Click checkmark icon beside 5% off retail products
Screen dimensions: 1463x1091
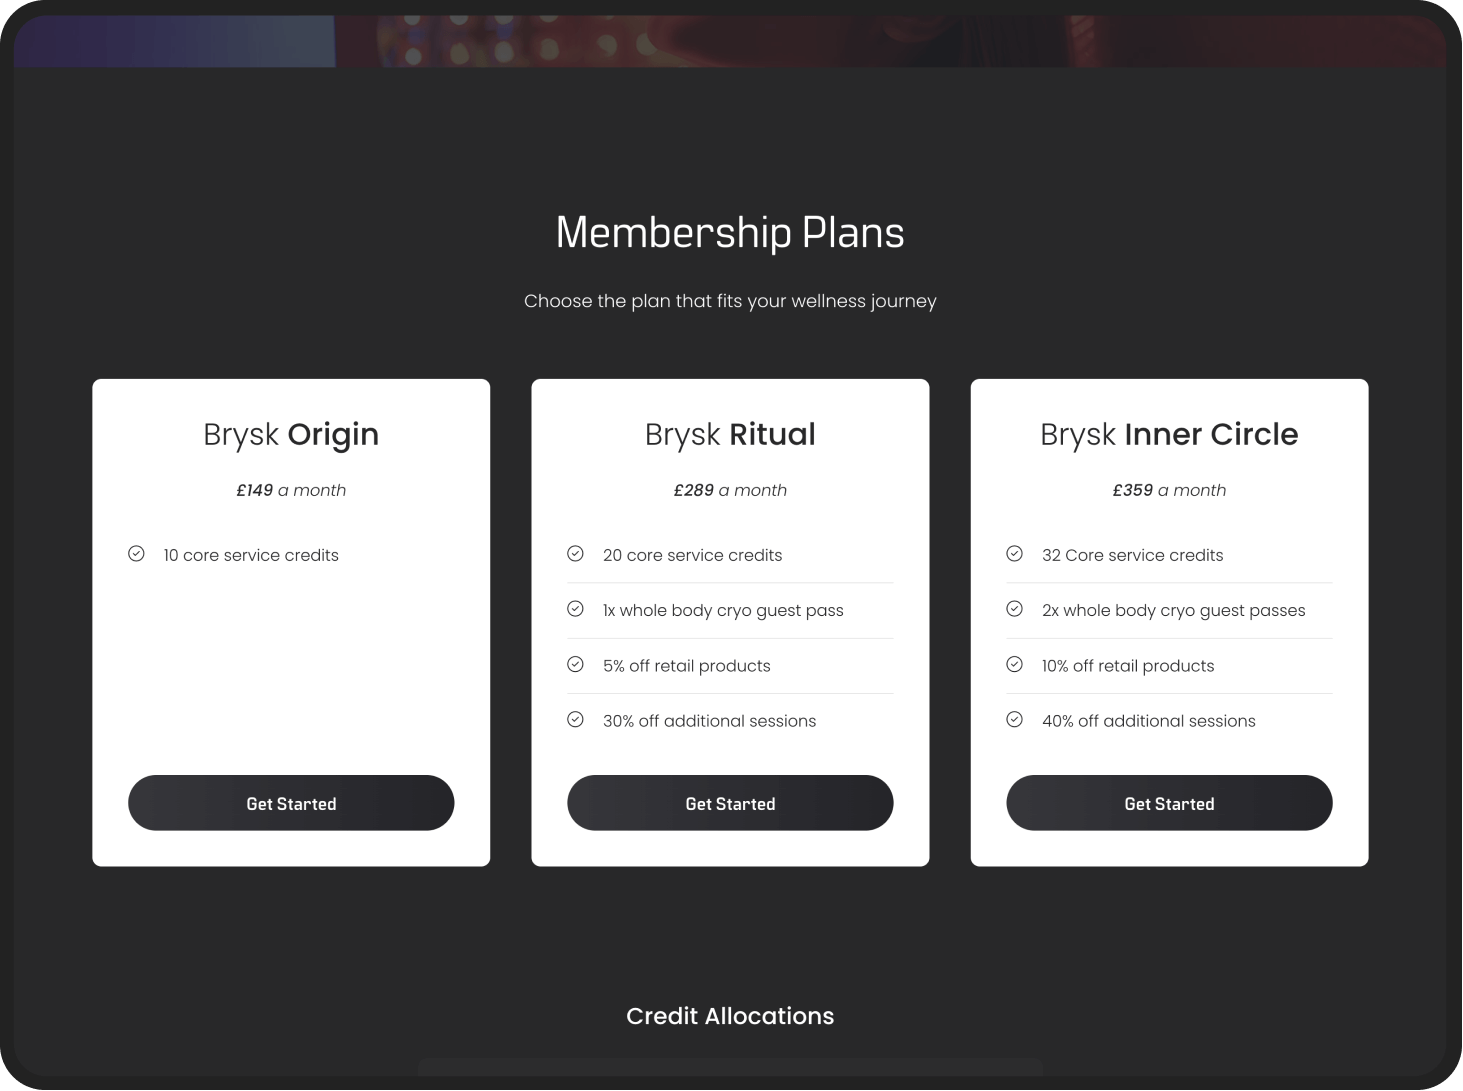[575, 664]
